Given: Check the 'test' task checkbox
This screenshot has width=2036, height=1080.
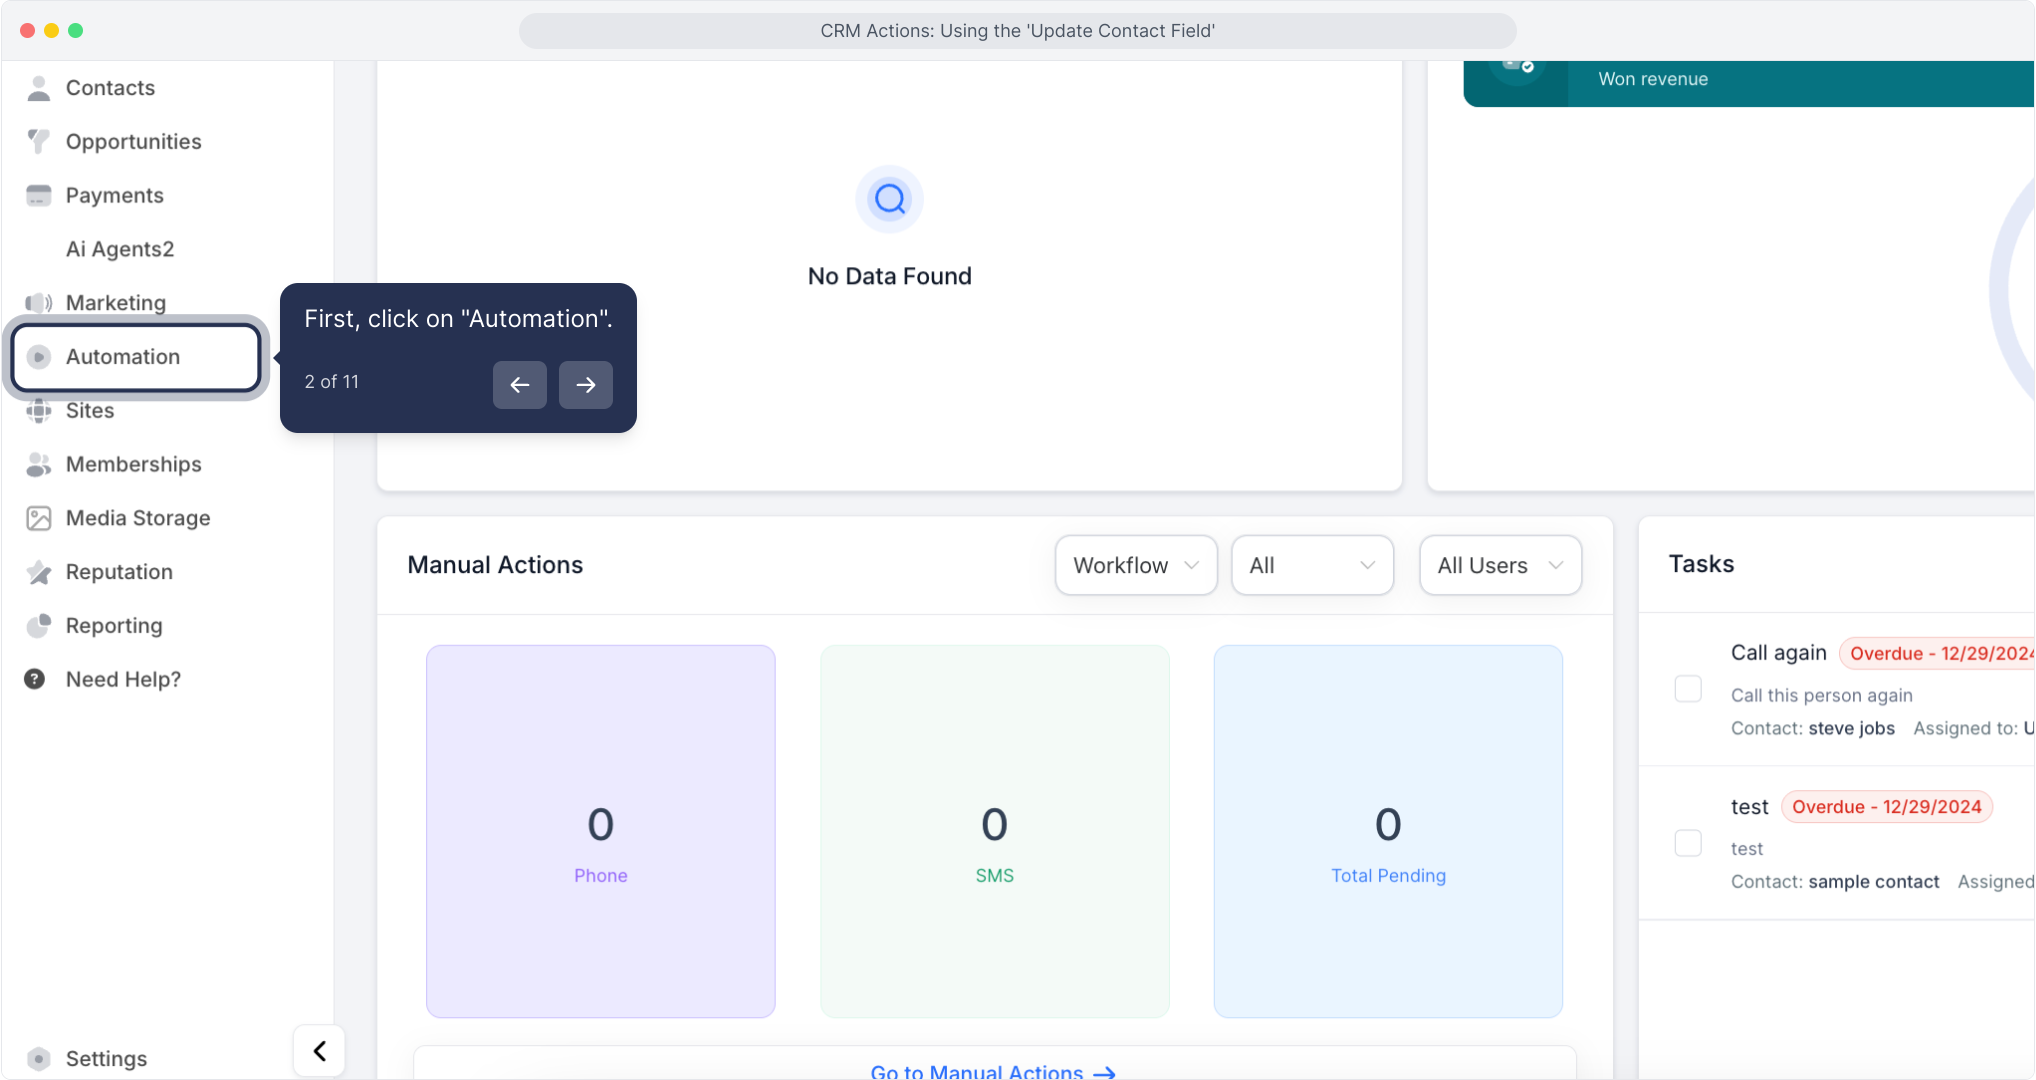Looking at the screenshot, I should point(1688,843).
